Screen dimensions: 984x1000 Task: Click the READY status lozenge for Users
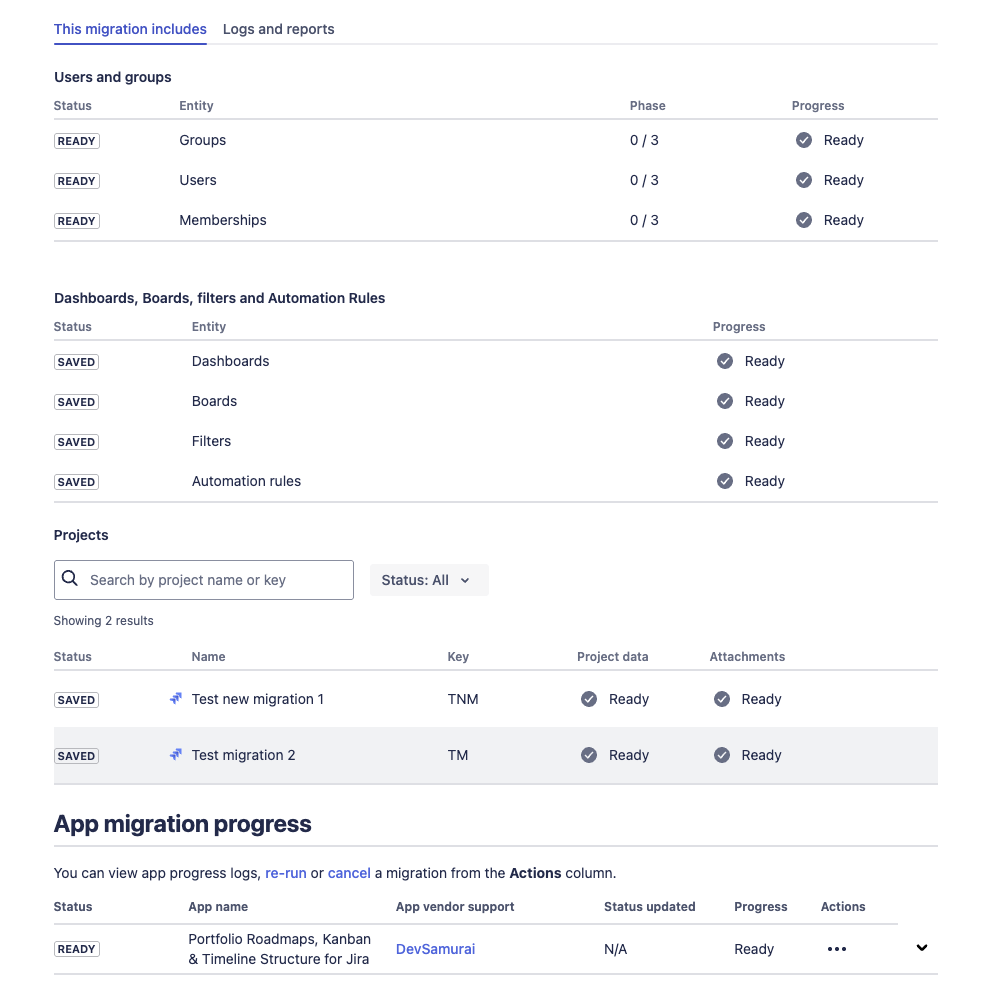point(77,181)
